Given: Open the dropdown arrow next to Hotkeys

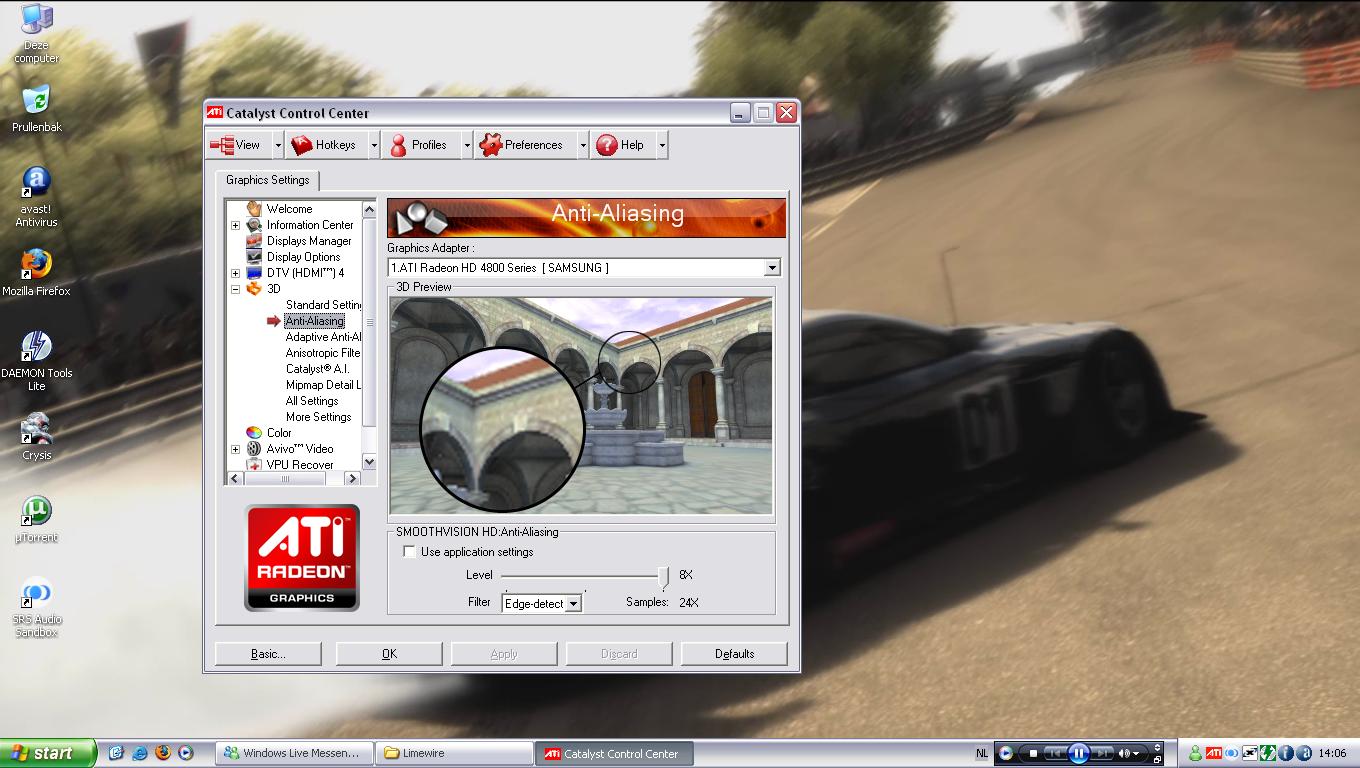Looking at the screenshot, I should click(x=374, y=145).
